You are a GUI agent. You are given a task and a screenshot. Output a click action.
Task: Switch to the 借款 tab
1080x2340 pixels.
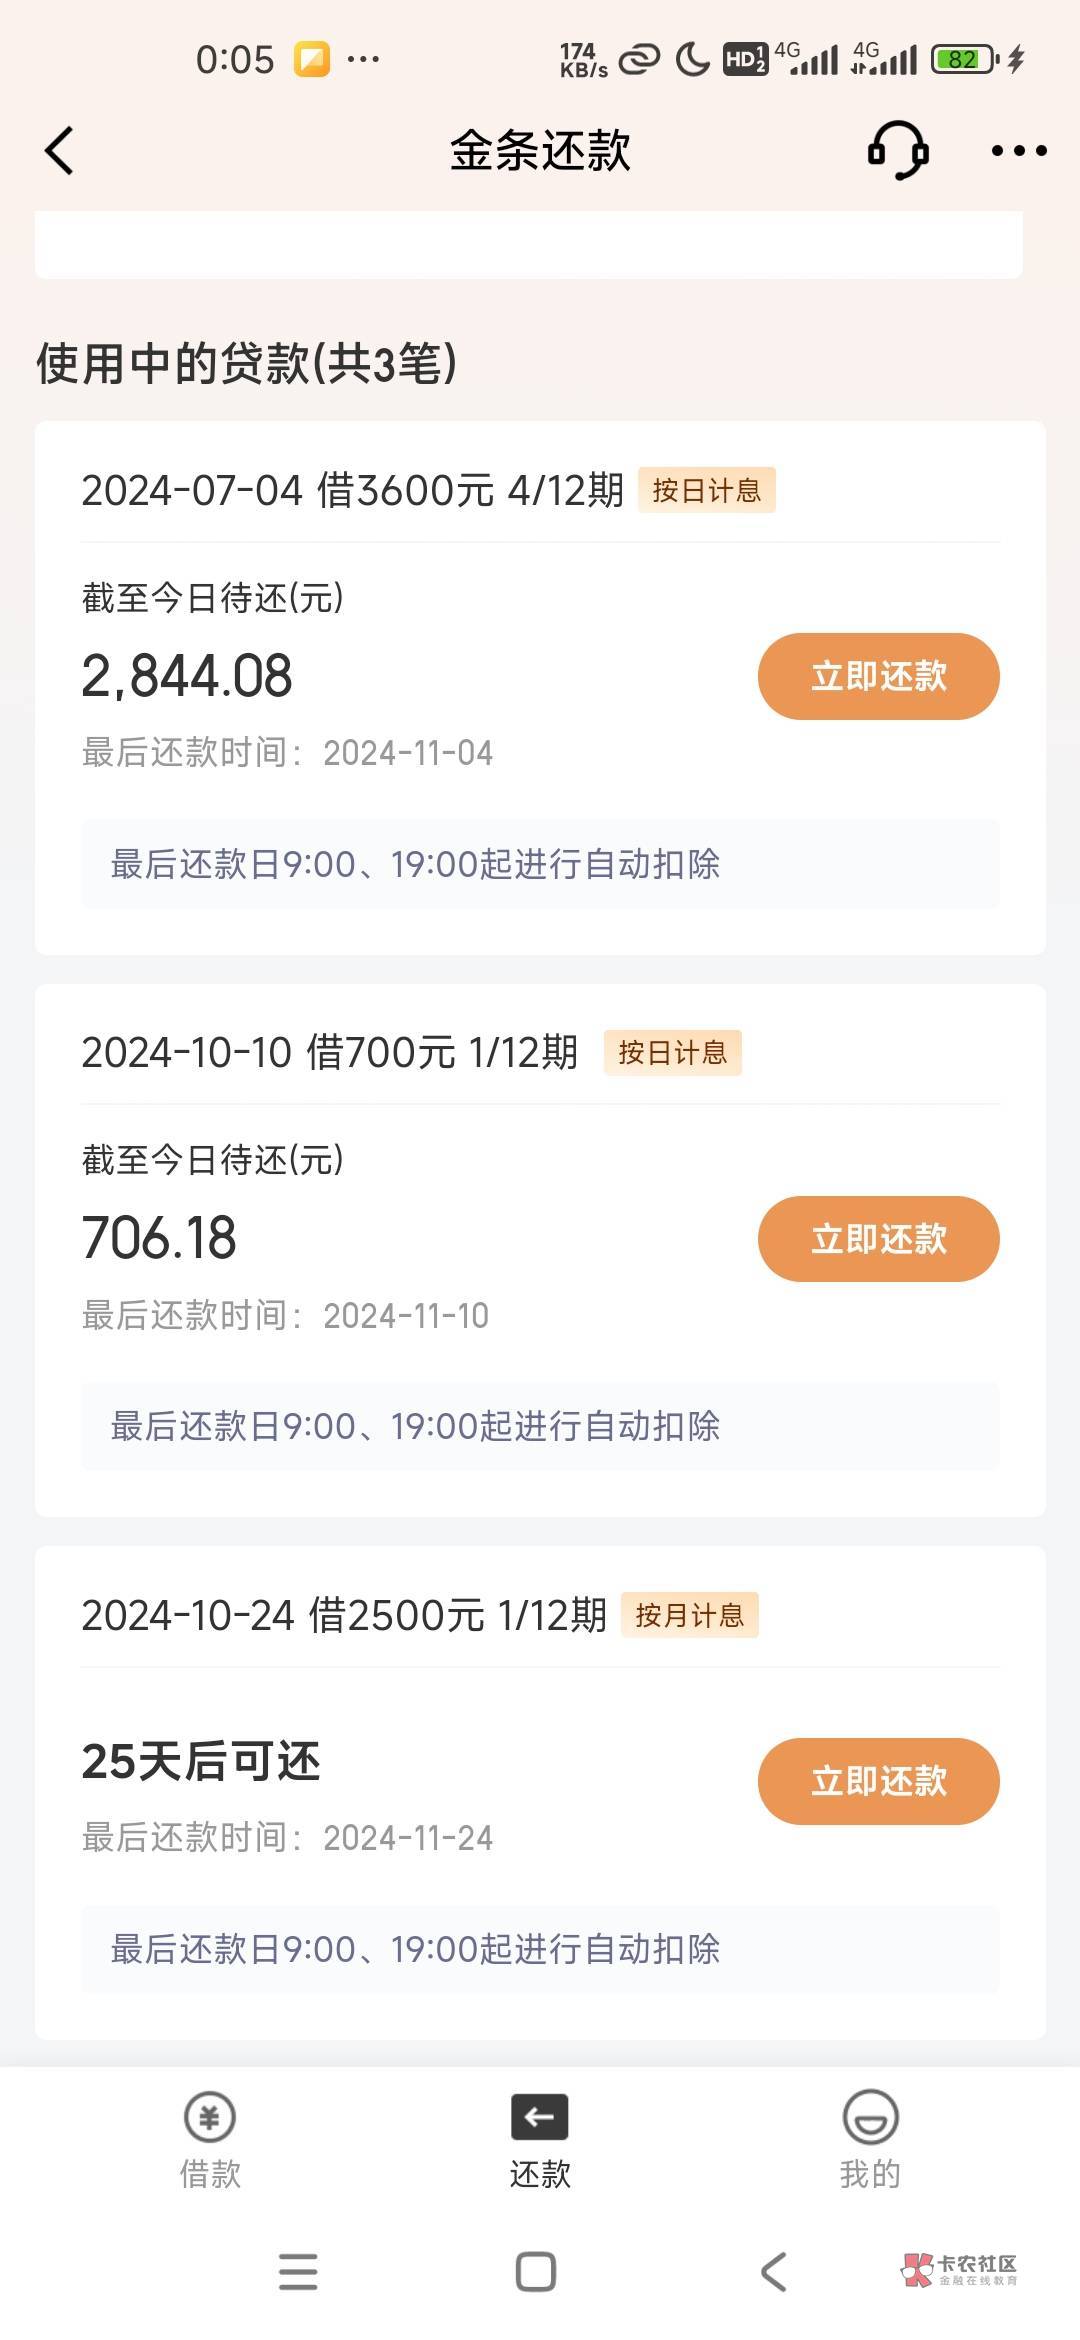point(210,2138)
